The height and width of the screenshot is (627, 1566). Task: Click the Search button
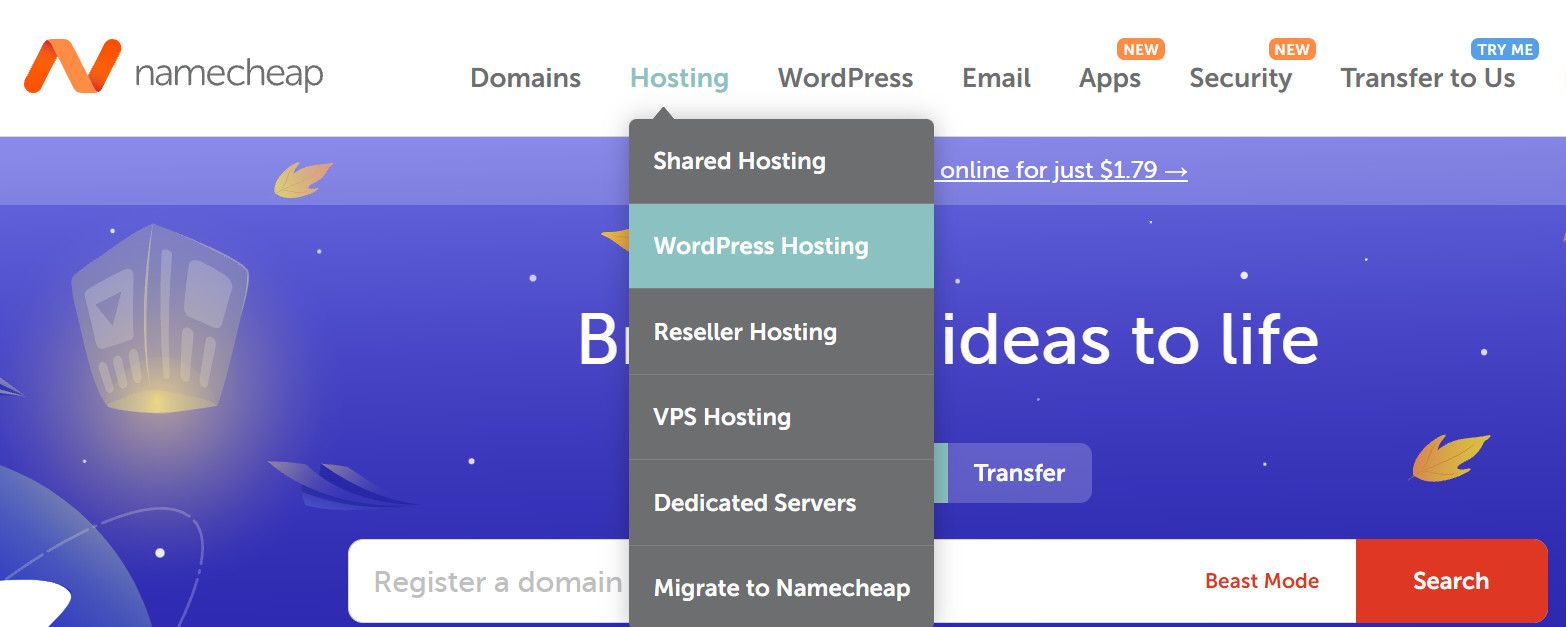(x=1452, y=580)
